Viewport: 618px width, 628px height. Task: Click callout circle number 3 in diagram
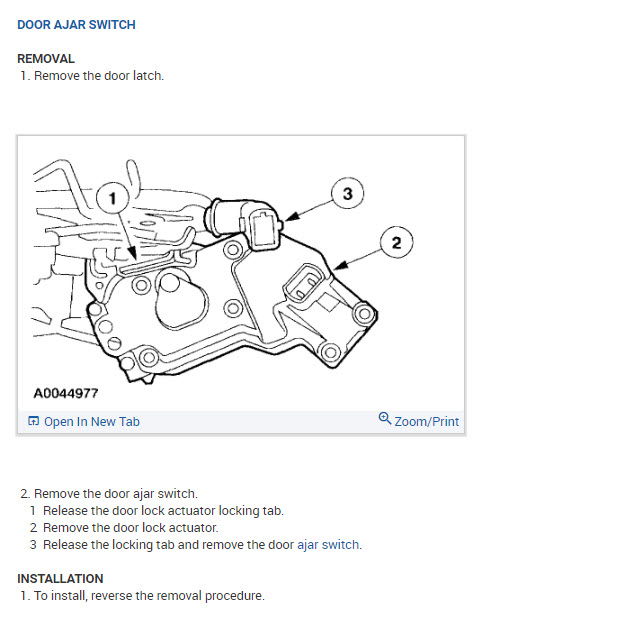click(x=347, y=193)
